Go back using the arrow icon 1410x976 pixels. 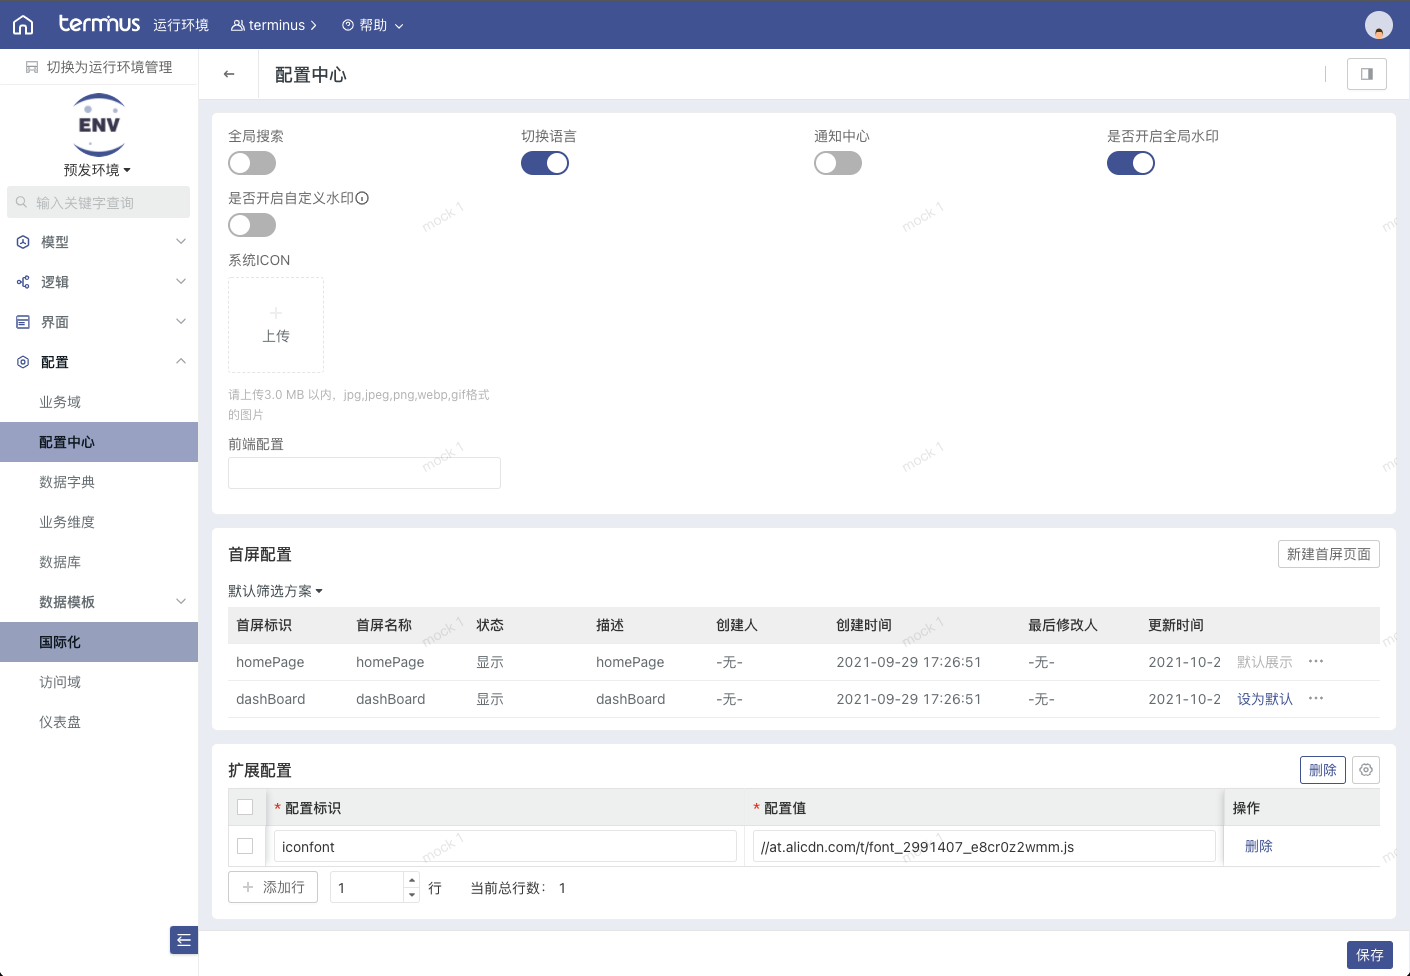pos(229,74)
